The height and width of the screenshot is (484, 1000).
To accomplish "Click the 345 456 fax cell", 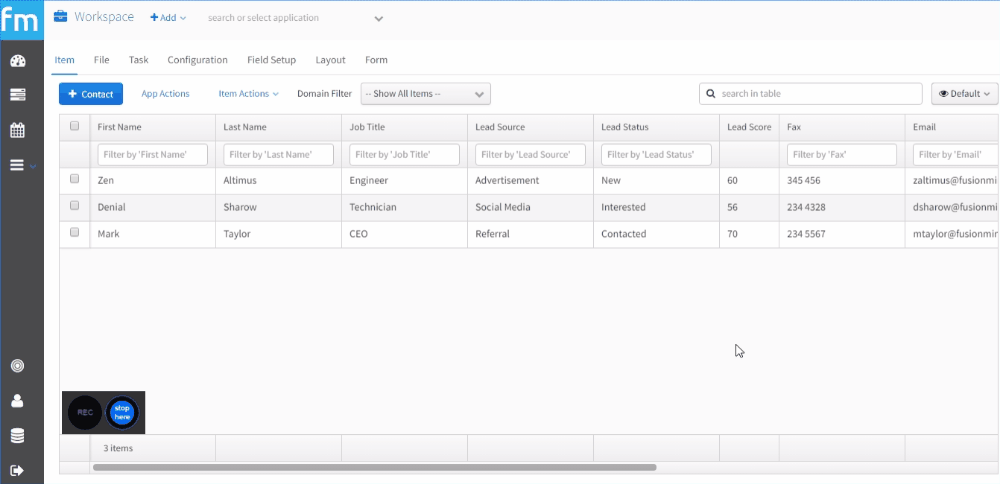I will (x=842, y=180).
